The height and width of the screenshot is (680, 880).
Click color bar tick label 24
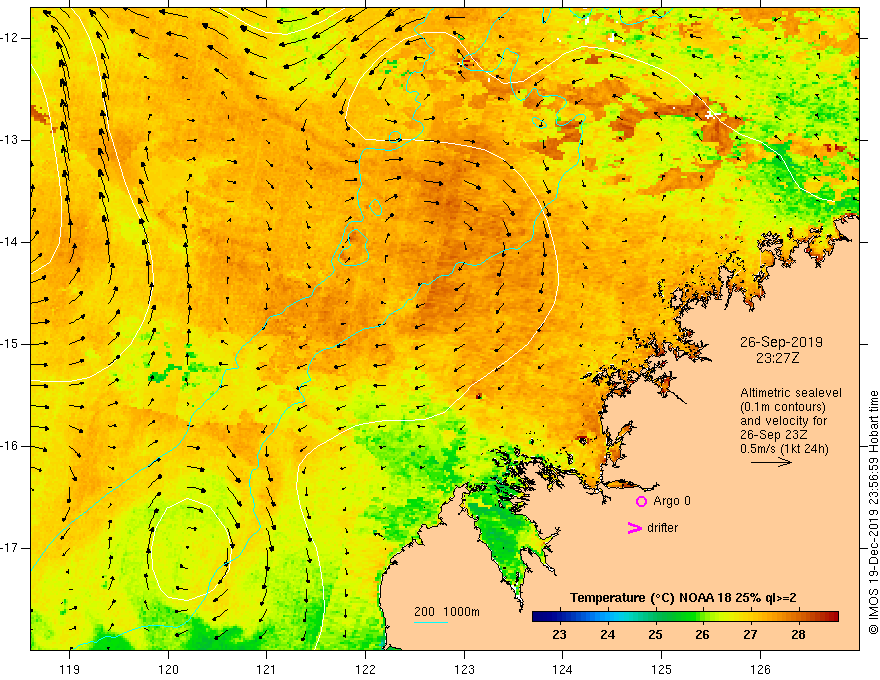(x=607, y=635)
